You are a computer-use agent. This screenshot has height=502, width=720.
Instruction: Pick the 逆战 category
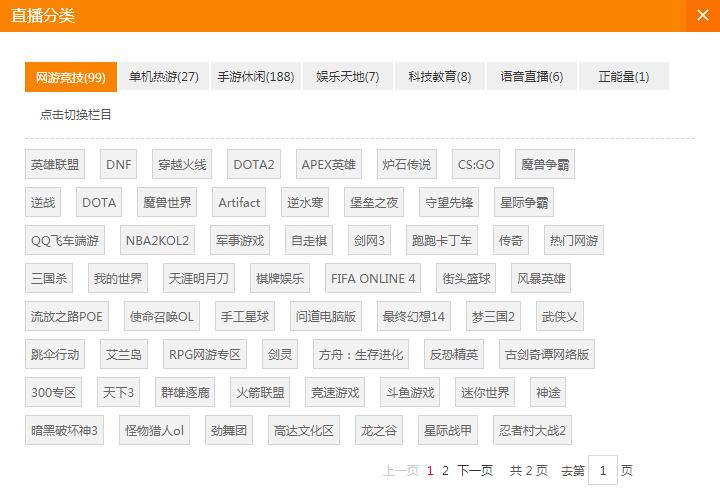(43, 202)
